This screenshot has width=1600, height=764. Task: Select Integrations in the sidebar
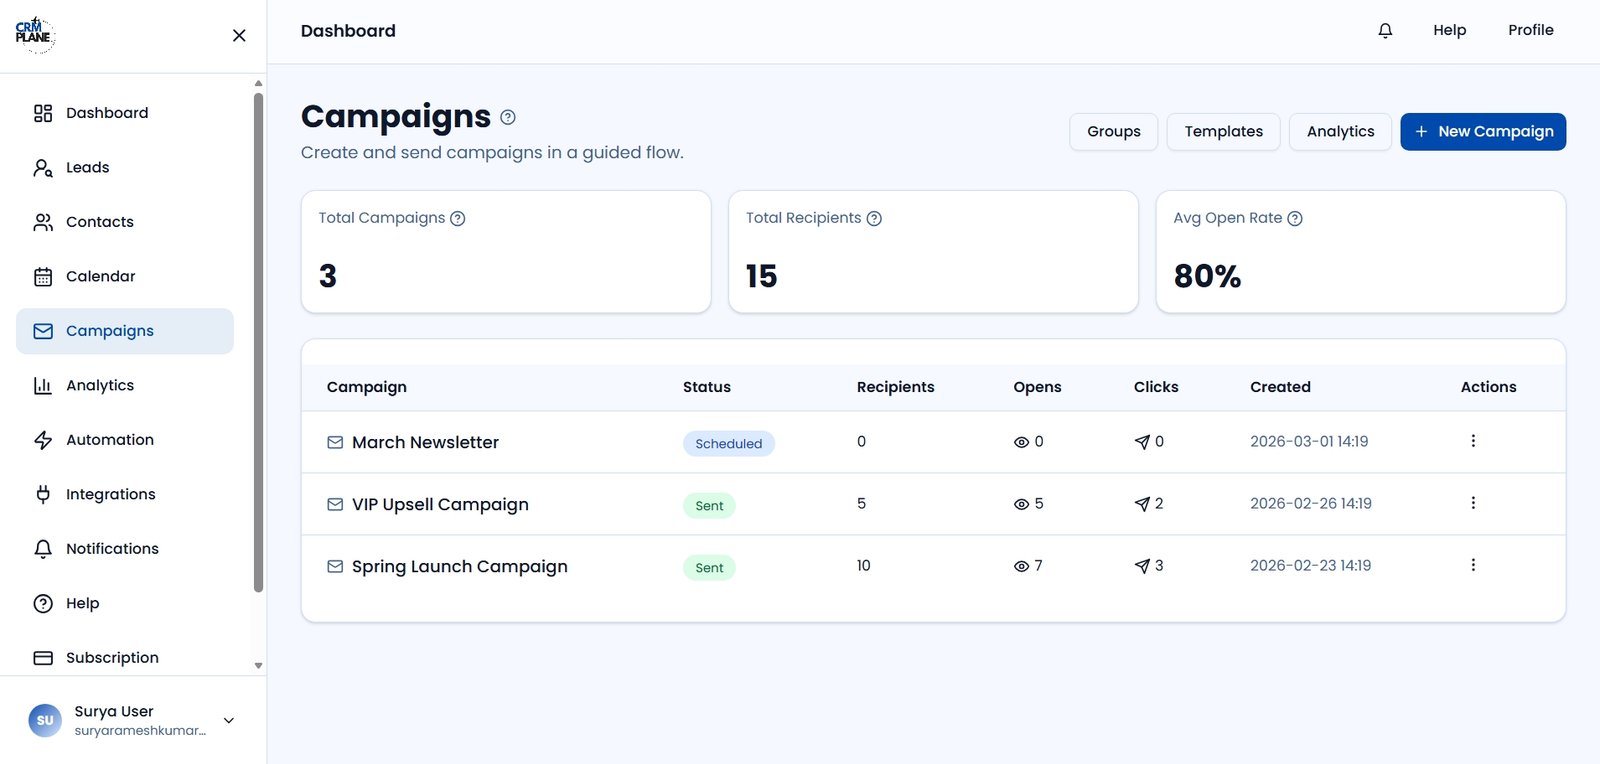(110, 494)
